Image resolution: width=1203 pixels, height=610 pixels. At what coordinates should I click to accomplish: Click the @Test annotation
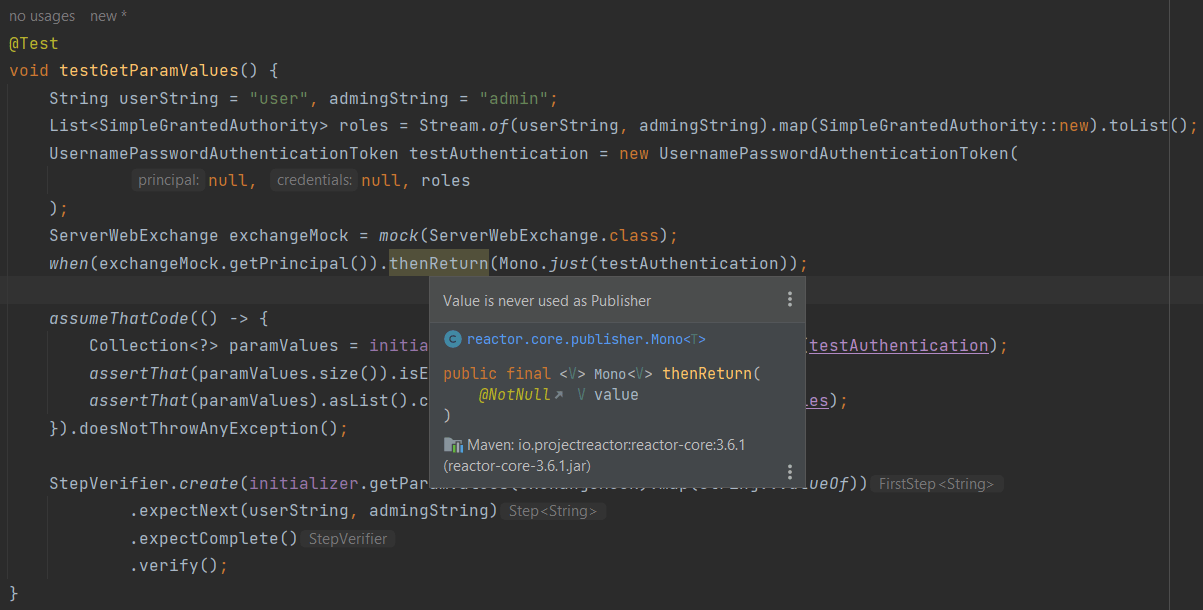(33, 42)
